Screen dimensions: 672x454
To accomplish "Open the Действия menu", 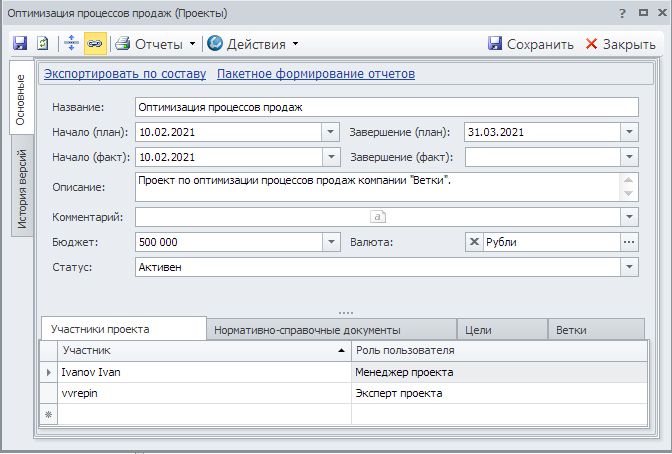I will [253, 44].
